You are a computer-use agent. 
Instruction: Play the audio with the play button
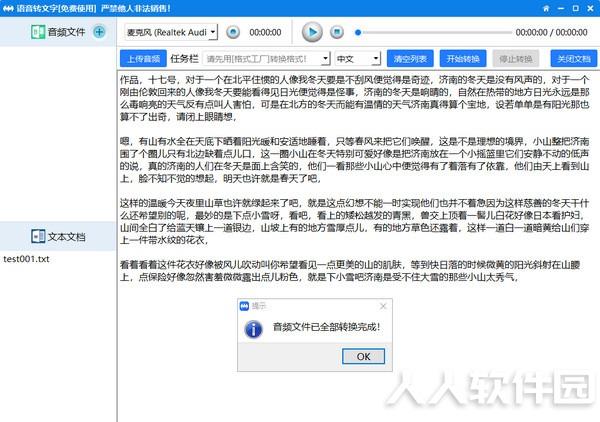pos(312,32)
